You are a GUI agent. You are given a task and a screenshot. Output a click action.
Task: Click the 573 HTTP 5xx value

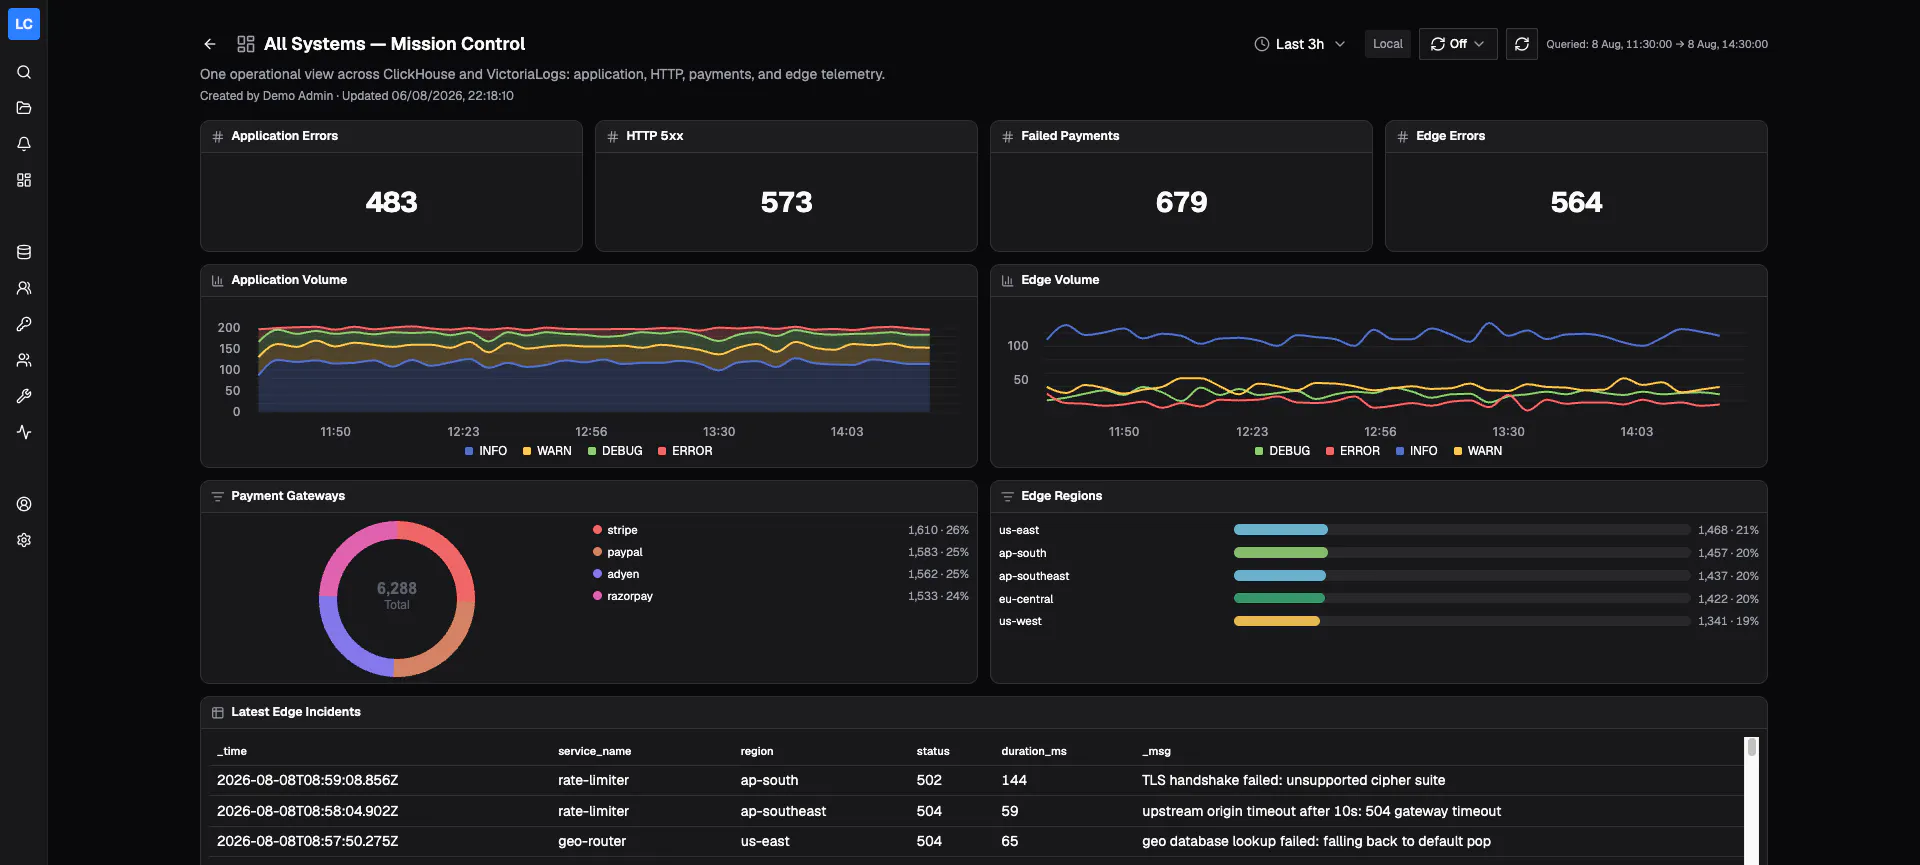tap(786, 202)
